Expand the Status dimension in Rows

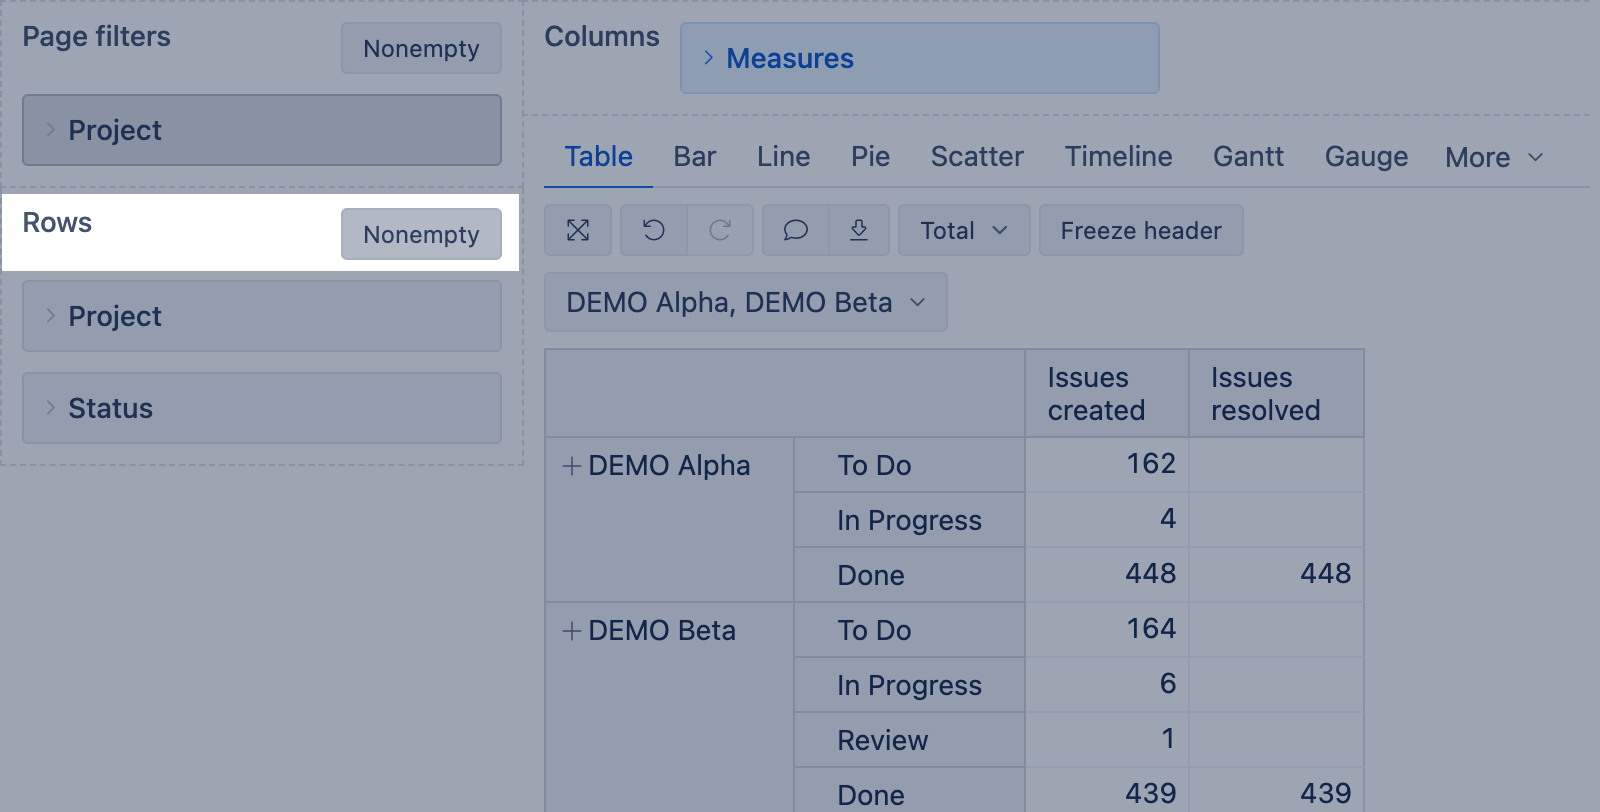[50, 408]
